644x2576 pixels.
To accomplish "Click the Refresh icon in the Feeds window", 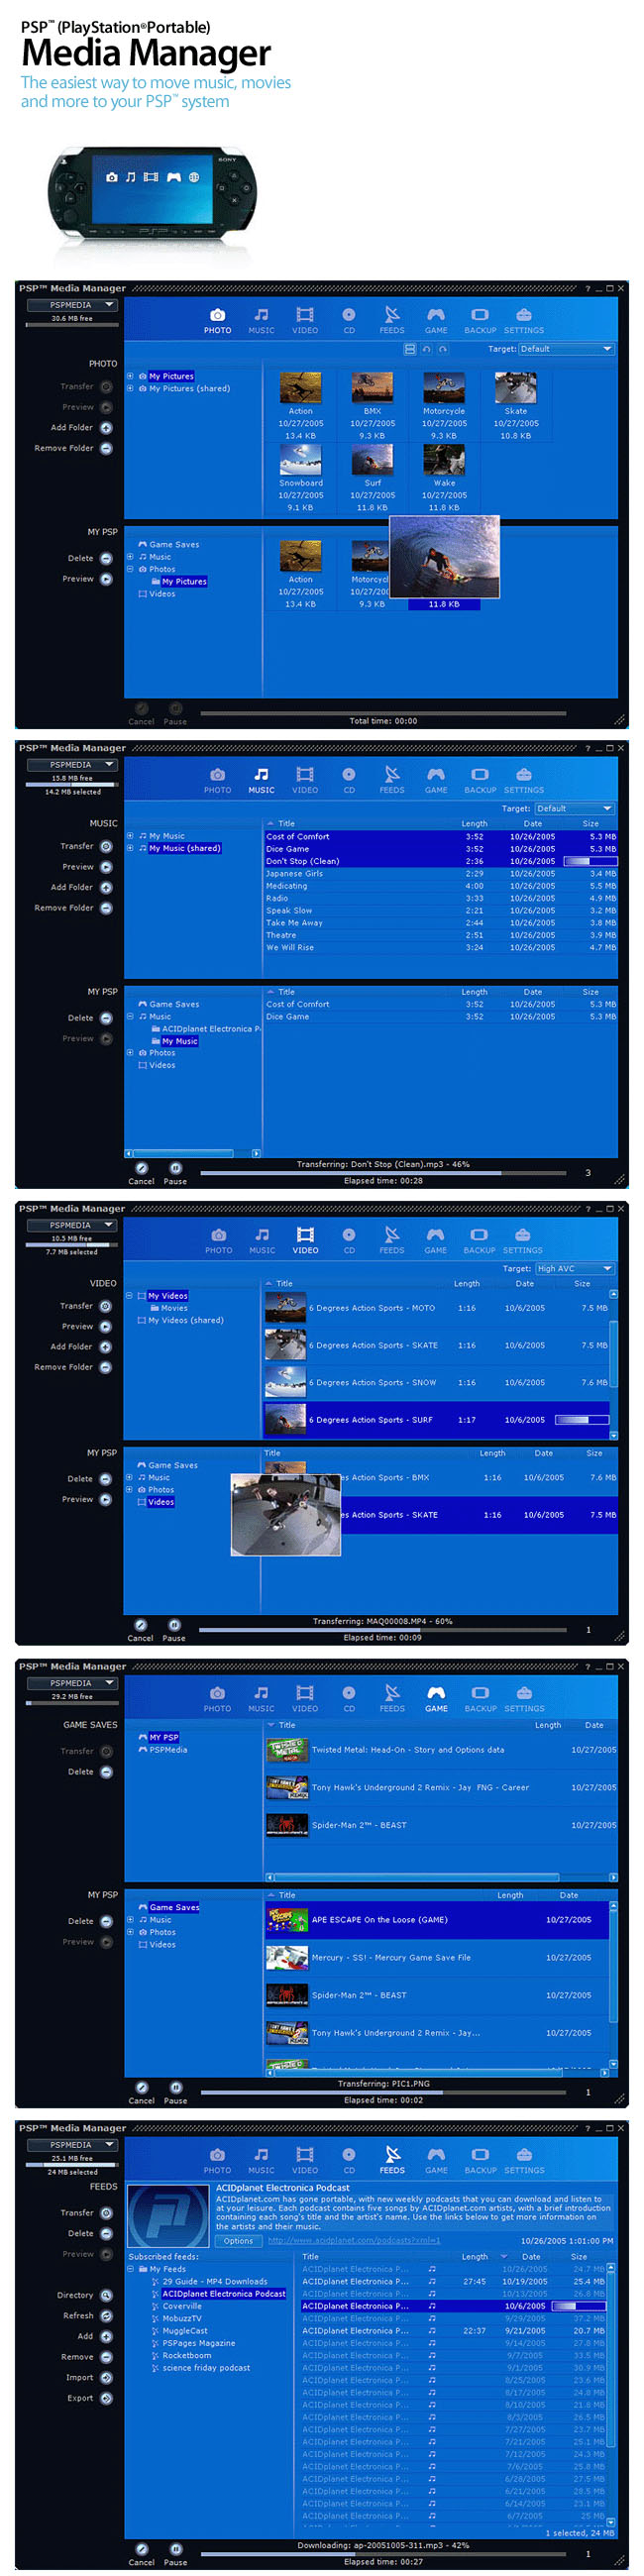I will (x=106, y=2316).
